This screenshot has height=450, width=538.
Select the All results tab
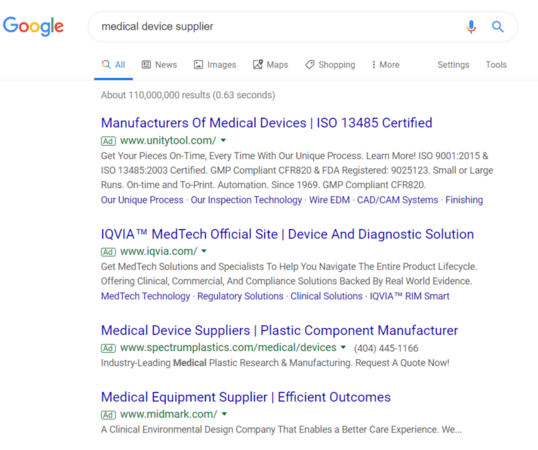point(114,65)
